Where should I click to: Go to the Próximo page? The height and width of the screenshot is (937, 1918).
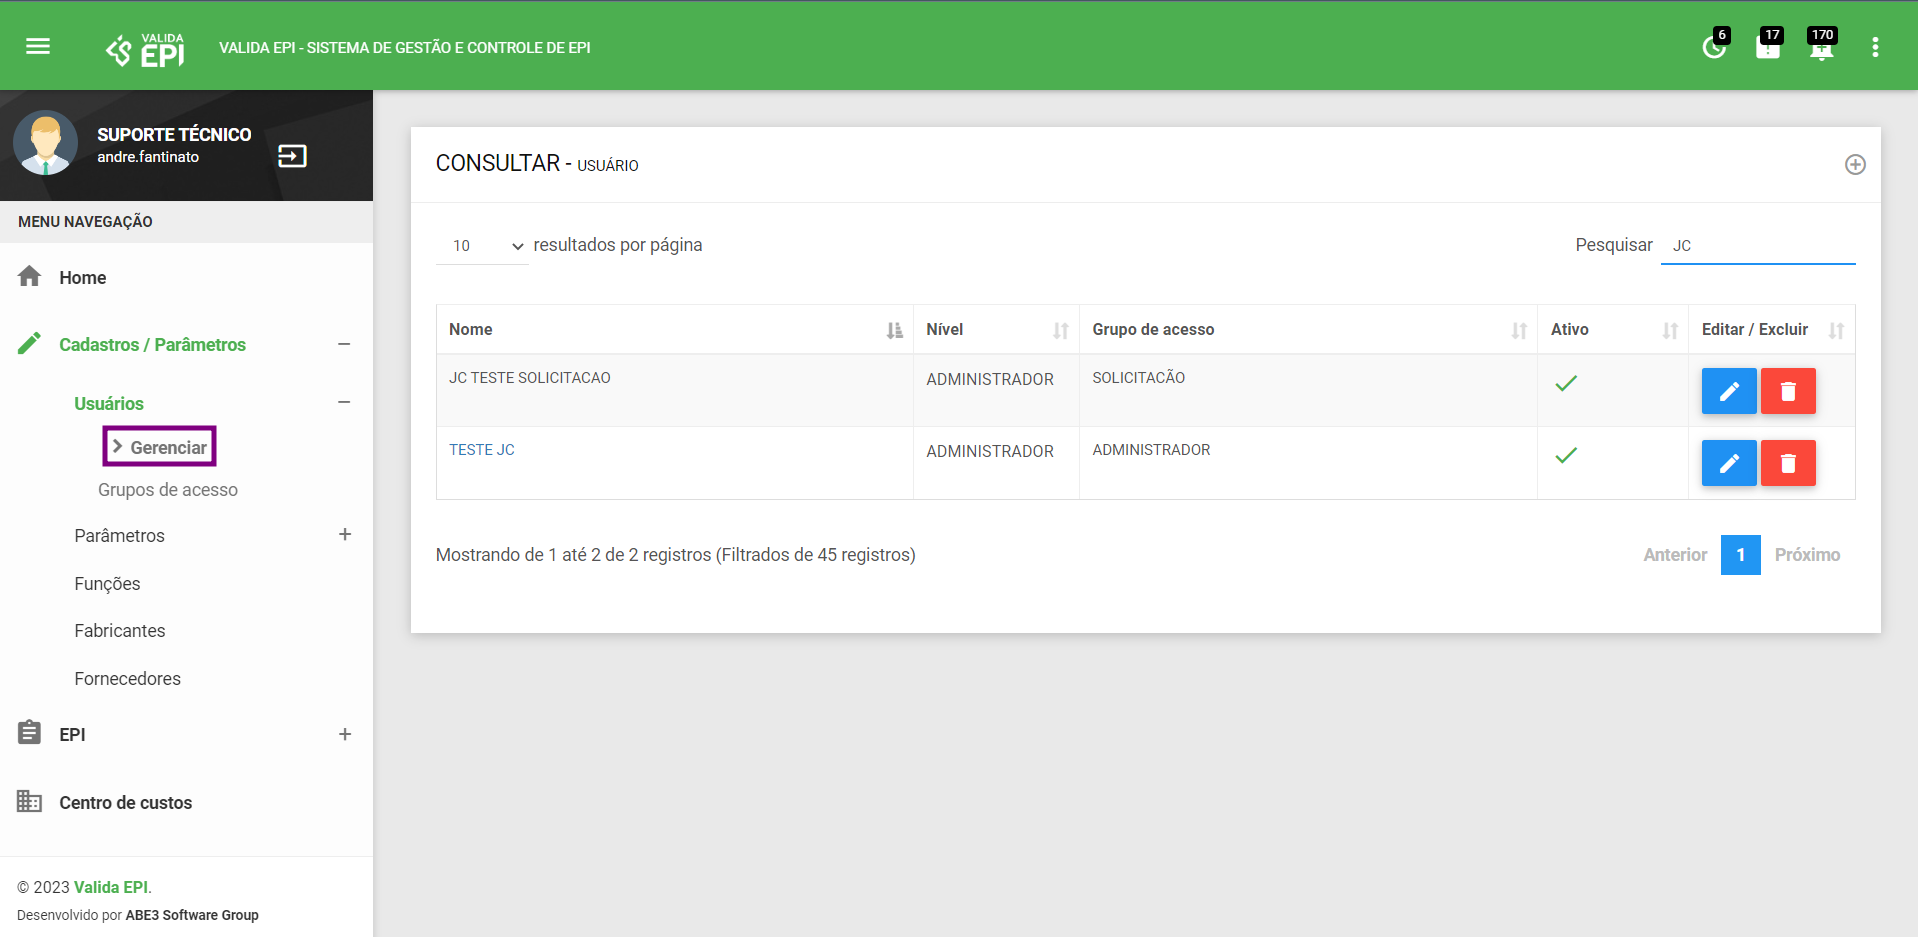point(1807,555)
